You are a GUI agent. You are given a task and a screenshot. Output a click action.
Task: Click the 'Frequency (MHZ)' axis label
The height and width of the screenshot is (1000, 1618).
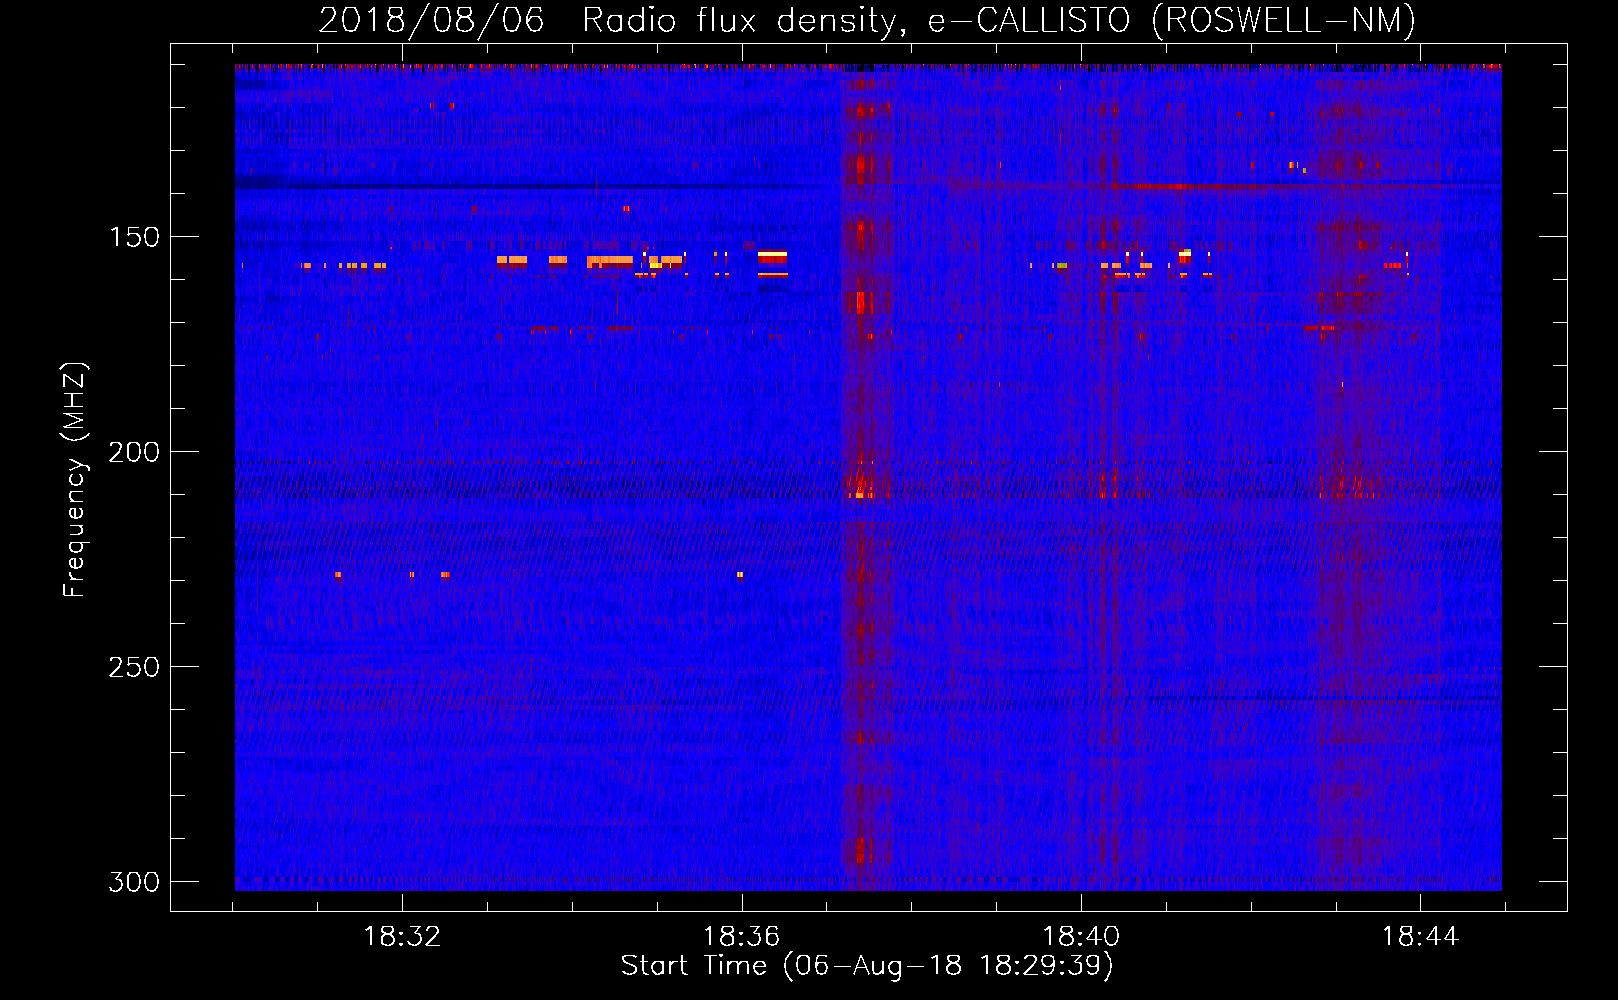pyautogui.click(x=75, y=480)
